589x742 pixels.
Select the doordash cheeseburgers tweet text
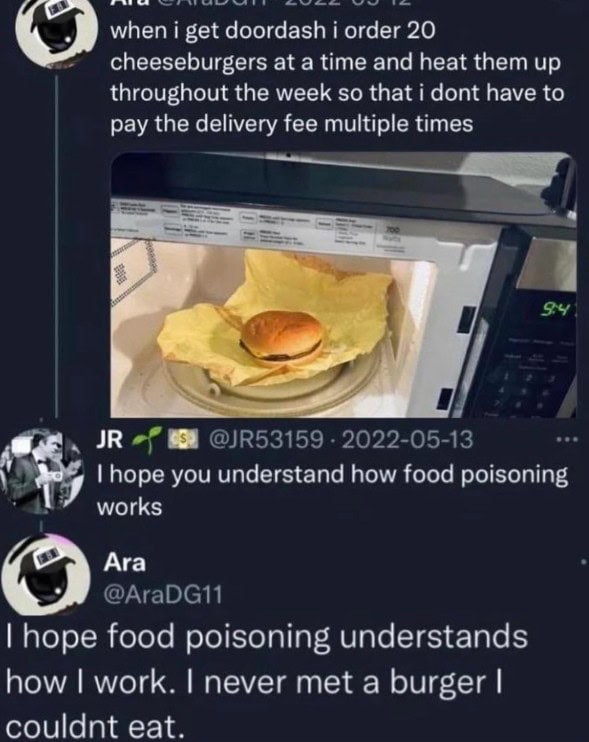coord(337,78)
